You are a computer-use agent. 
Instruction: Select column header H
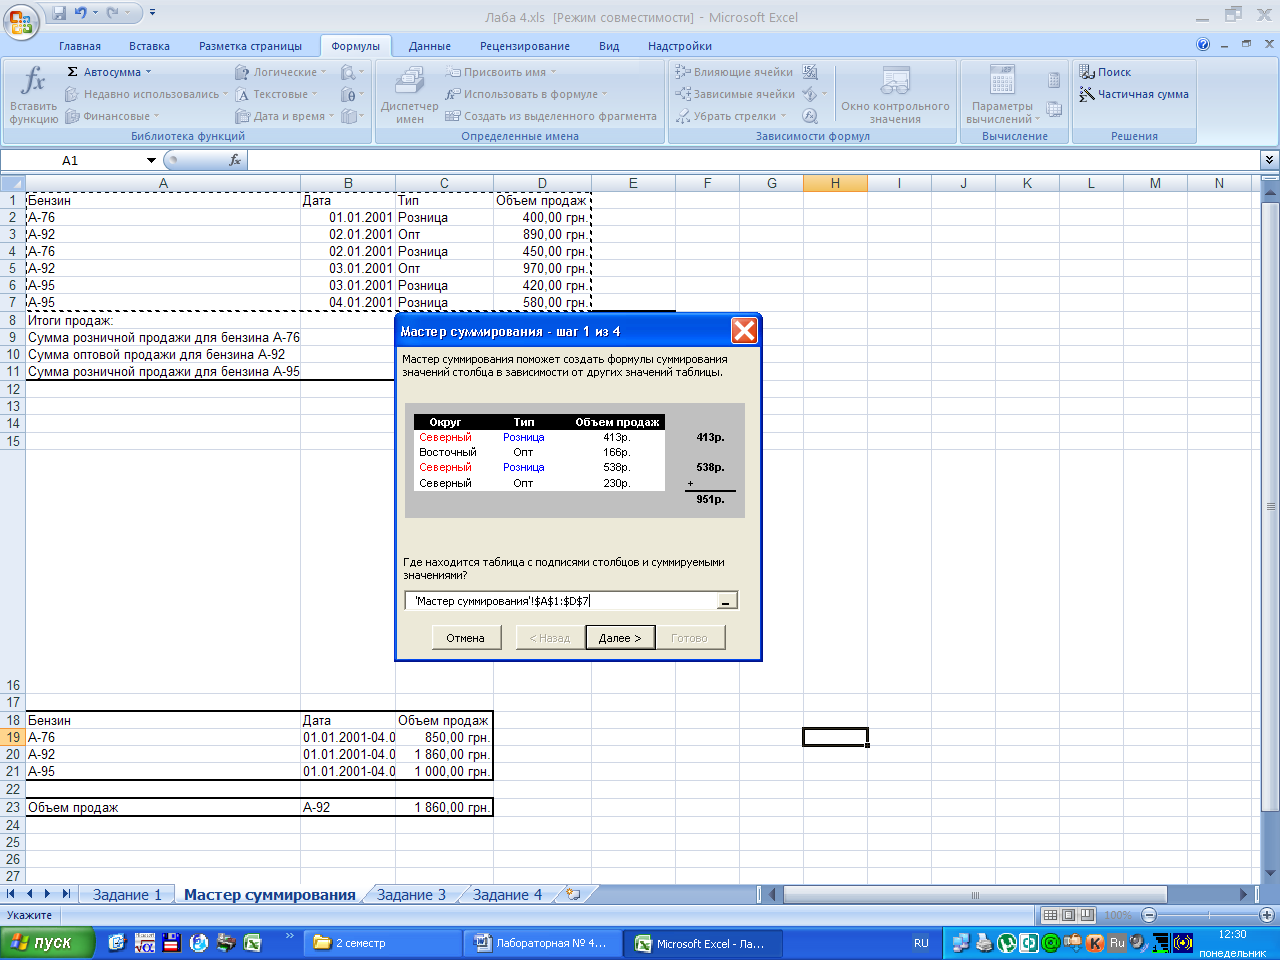[835, 183]
